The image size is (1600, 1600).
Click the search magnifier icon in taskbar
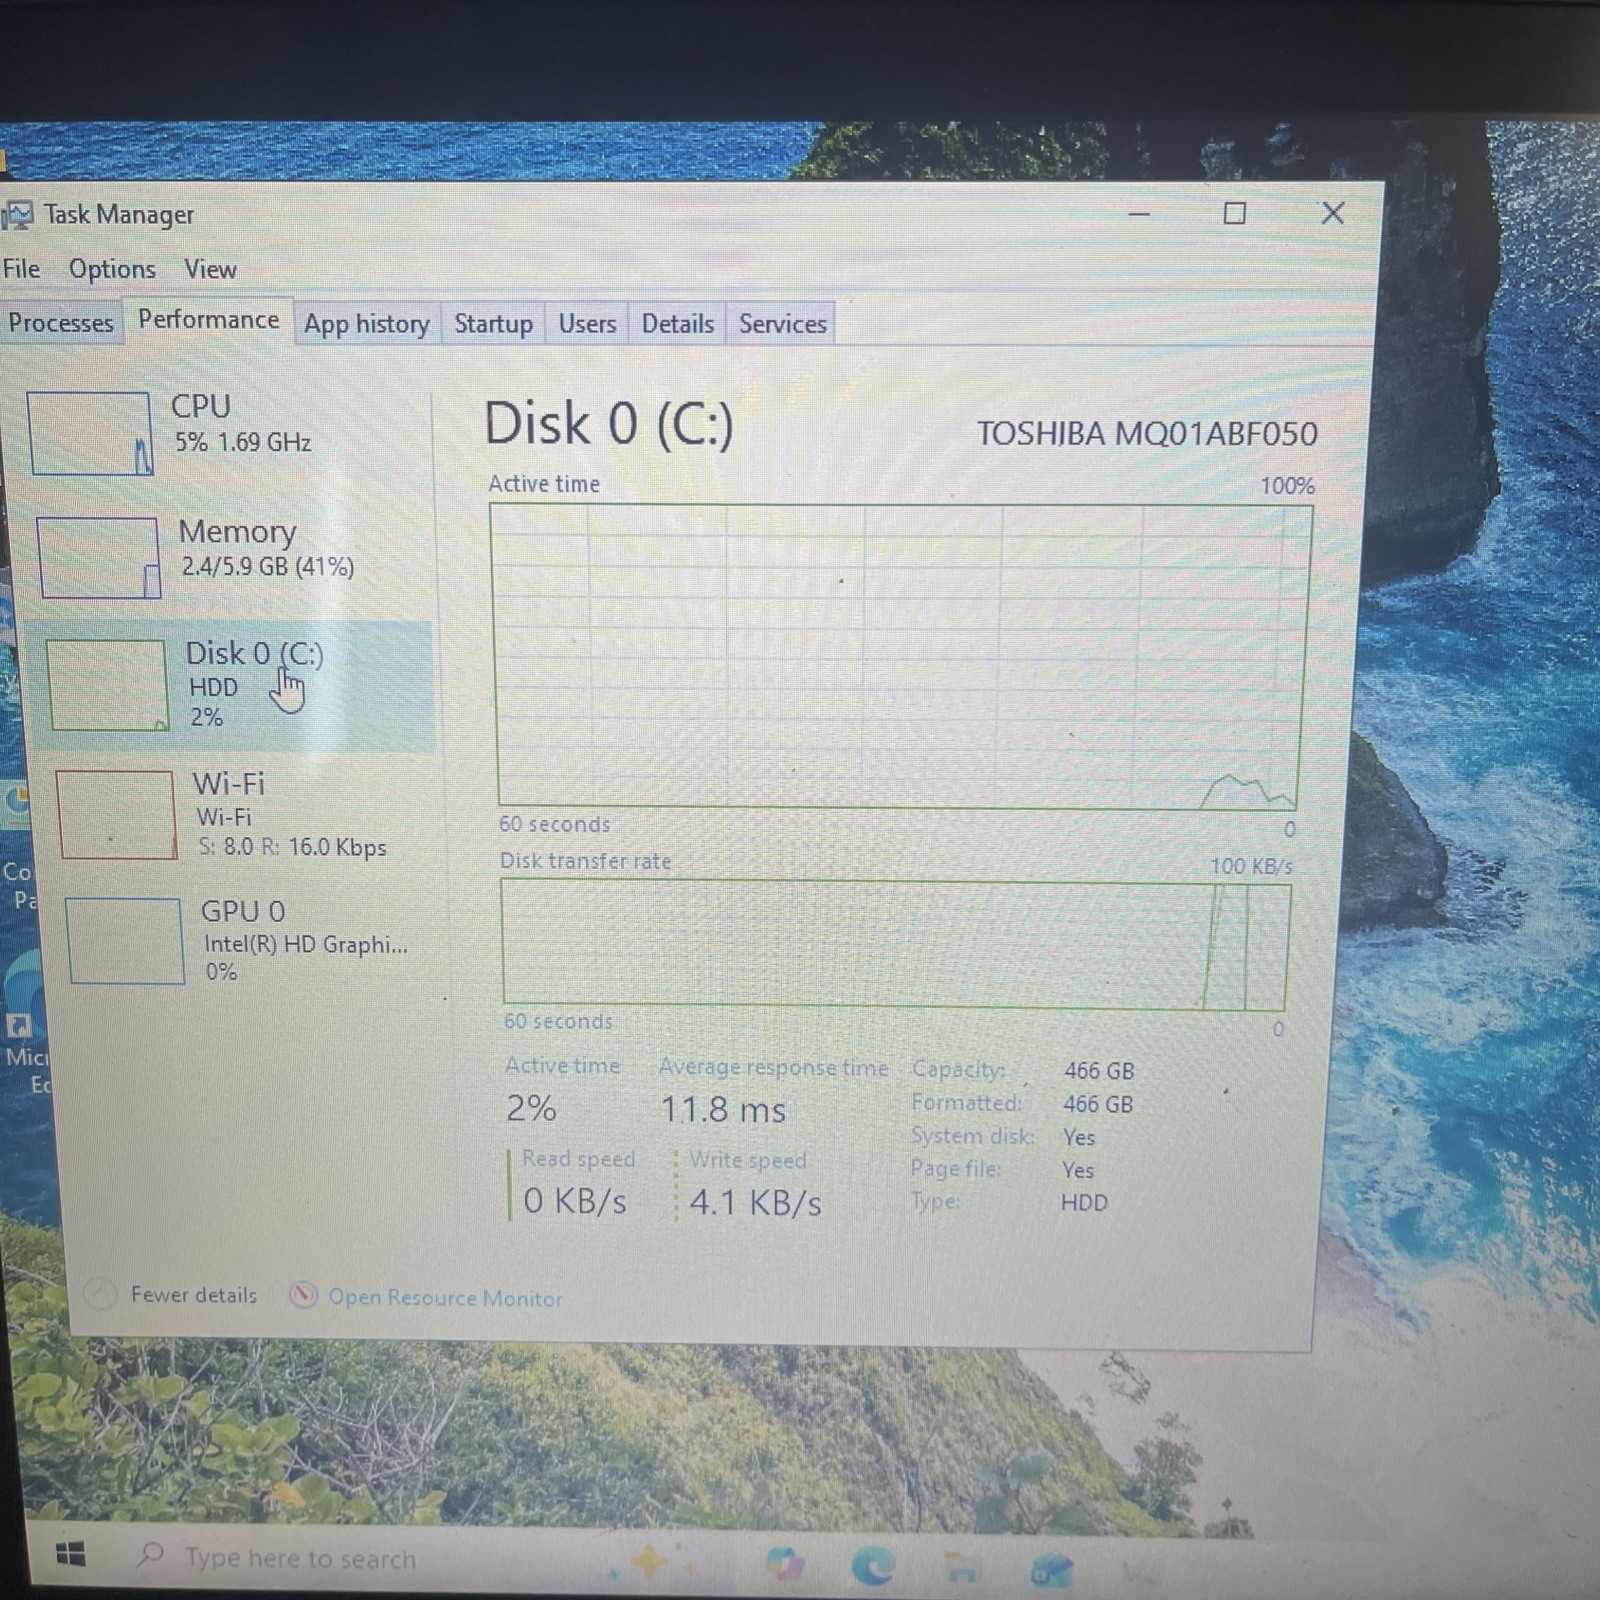[x=150, y=1554]
